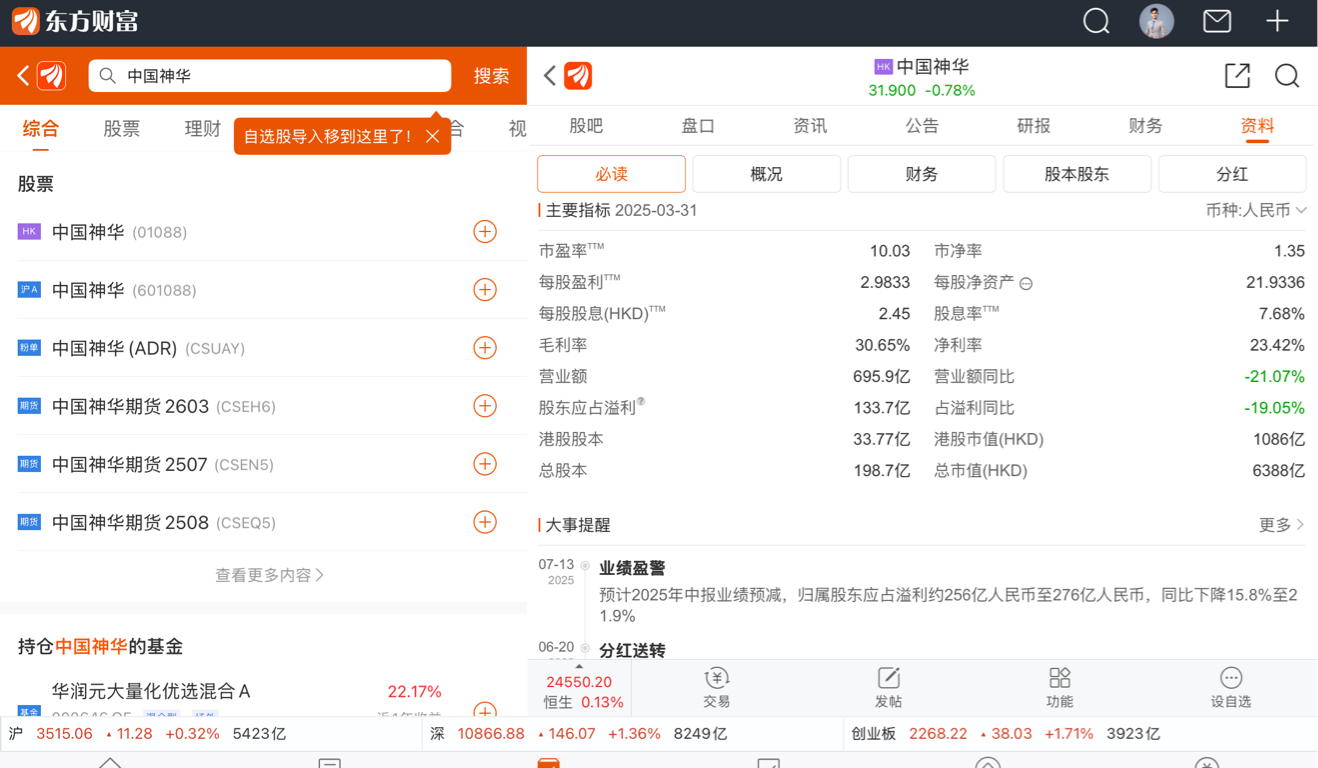Switch to the 资料 tab

(1258, 126)
